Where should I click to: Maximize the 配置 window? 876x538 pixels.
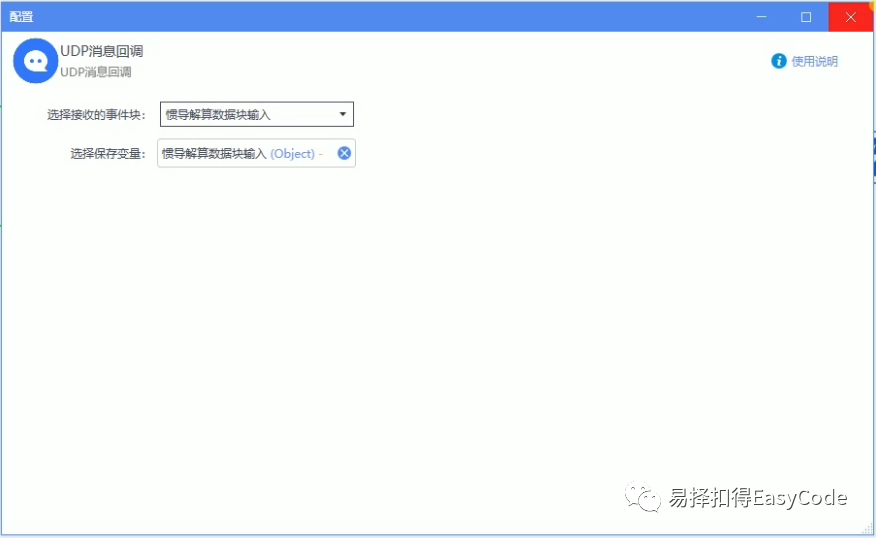tap(806, 17)
